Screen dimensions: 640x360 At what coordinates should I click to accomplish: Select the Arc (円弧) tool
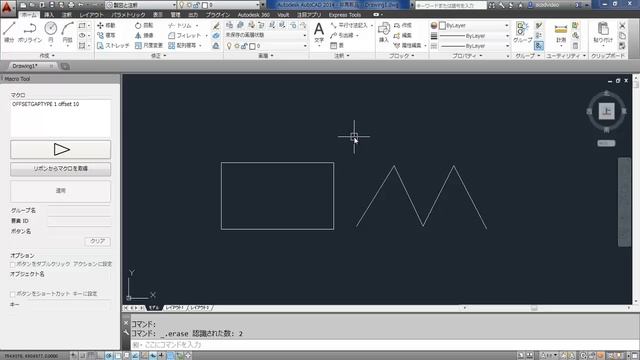pos(67,32)
